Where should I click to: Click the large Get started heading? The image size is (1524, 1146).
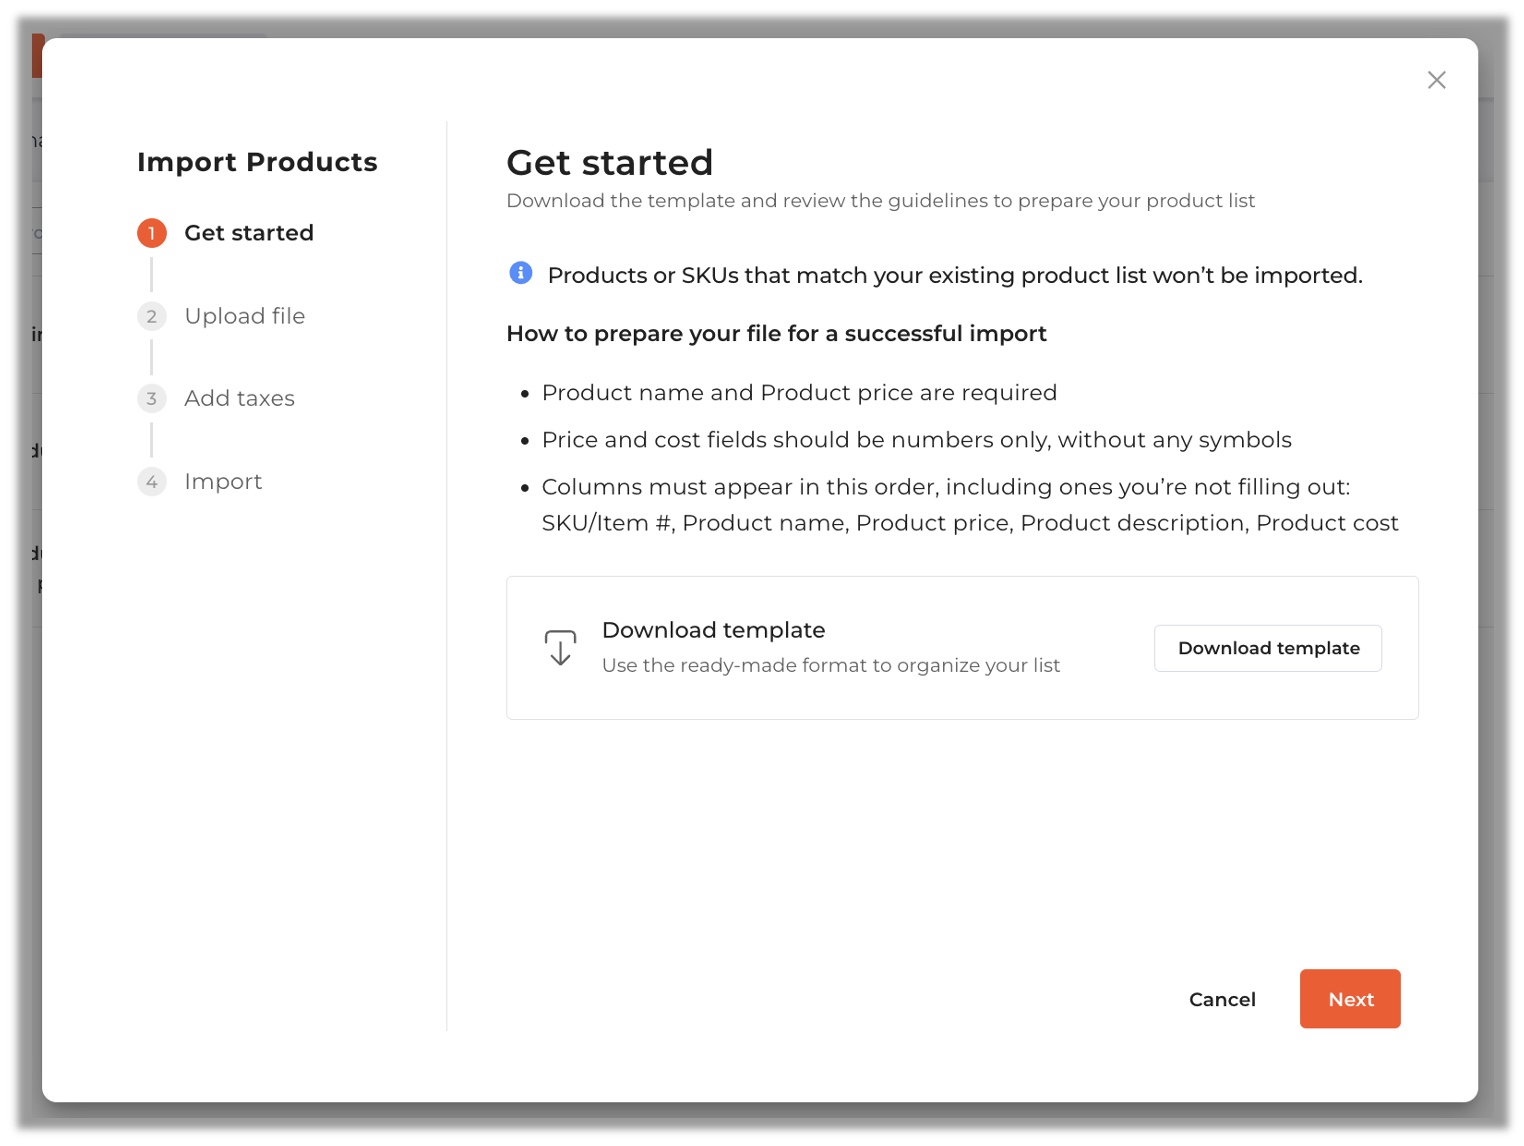pos(610,163)
